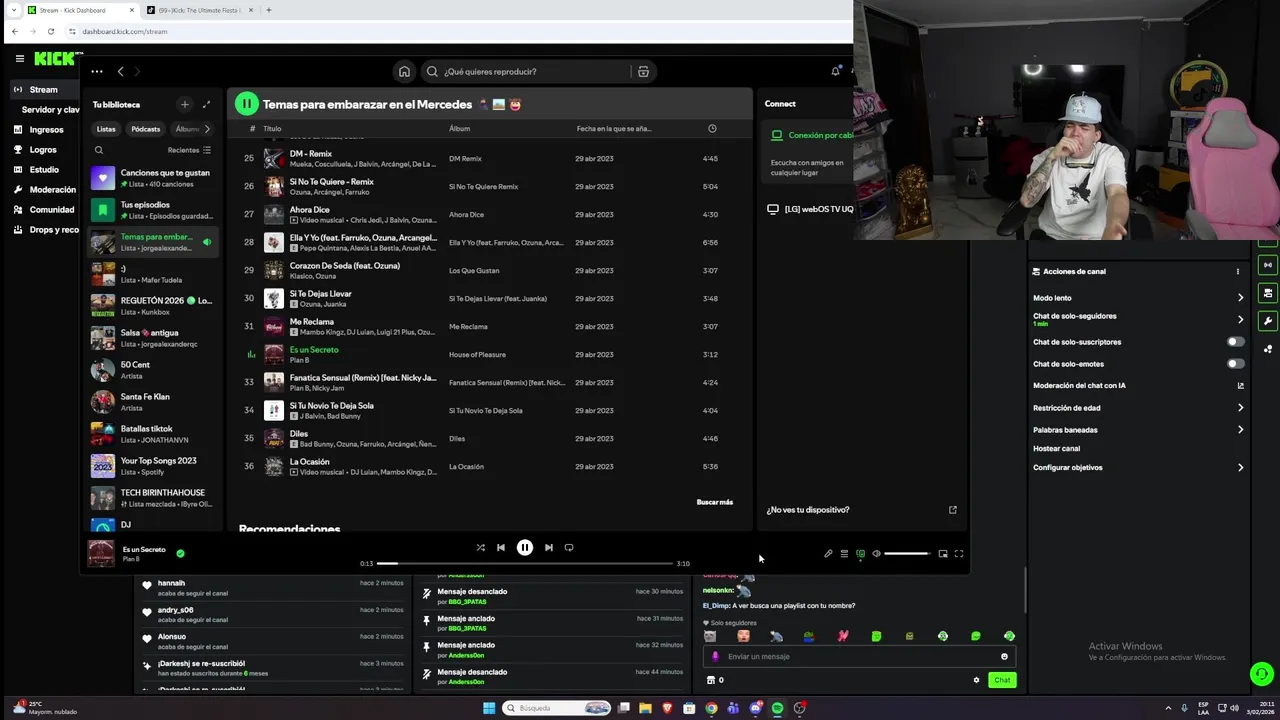Toggle Chat de solo-suscriptores switch

[1236, 342]
